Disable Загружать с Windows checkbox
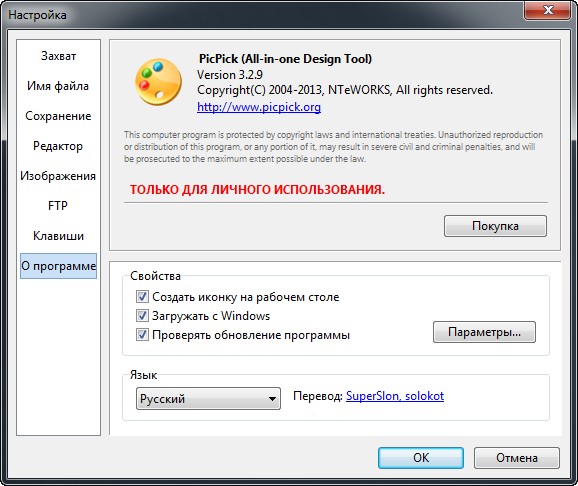 [x=142, y=316]
